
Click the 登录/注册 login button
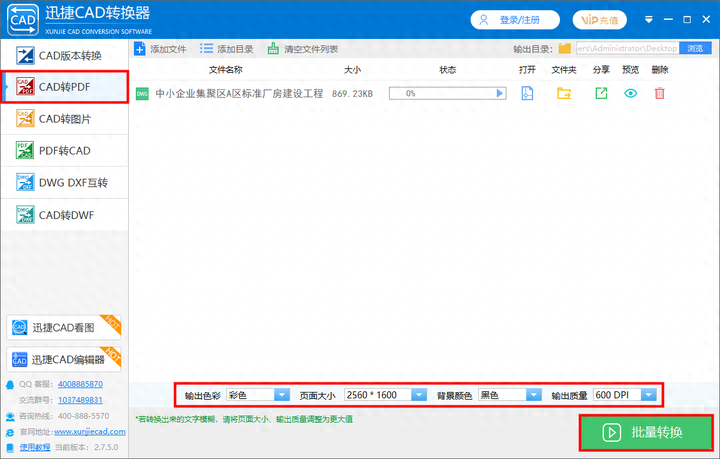(515, 20)
